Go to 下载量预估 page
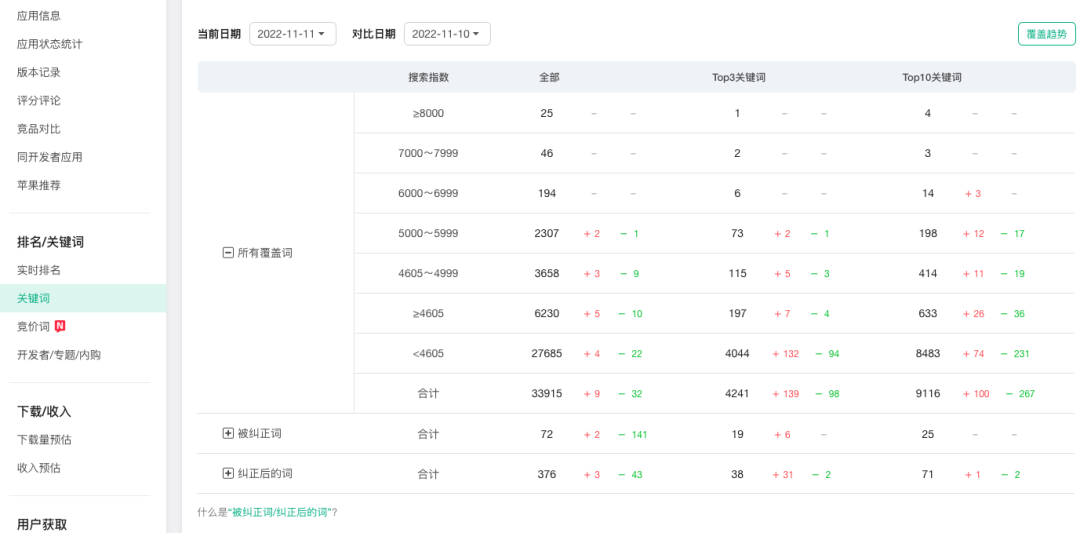This screenshot has width=1080, height=533. point(44,440)
